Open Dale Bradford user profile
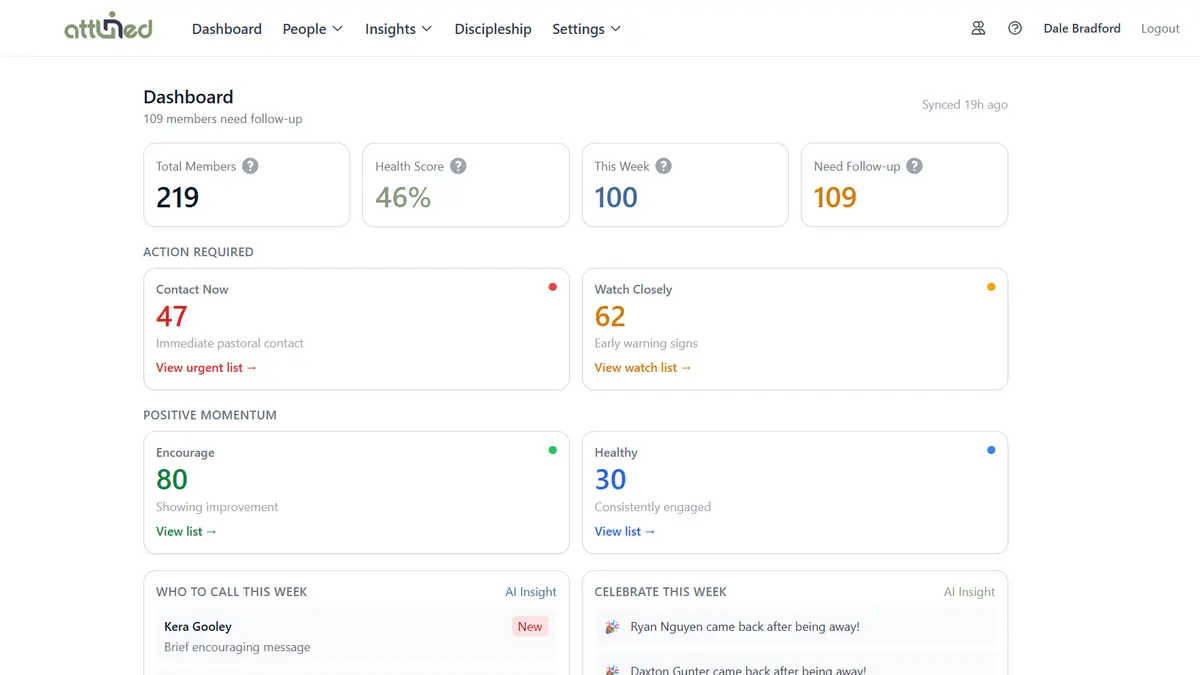1200x675 pixels. (1082, 29)
